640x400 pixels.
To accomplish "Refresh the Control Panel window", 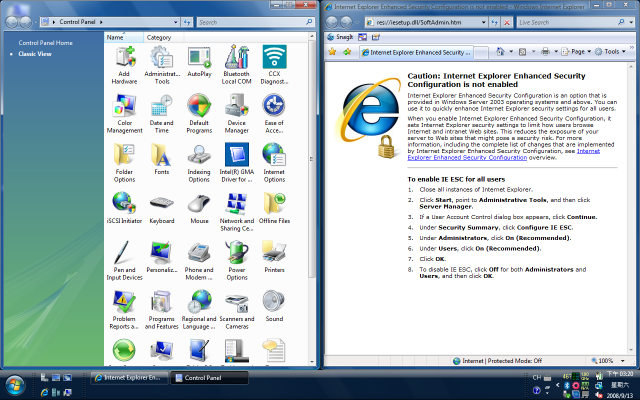I will pos(187,22).
